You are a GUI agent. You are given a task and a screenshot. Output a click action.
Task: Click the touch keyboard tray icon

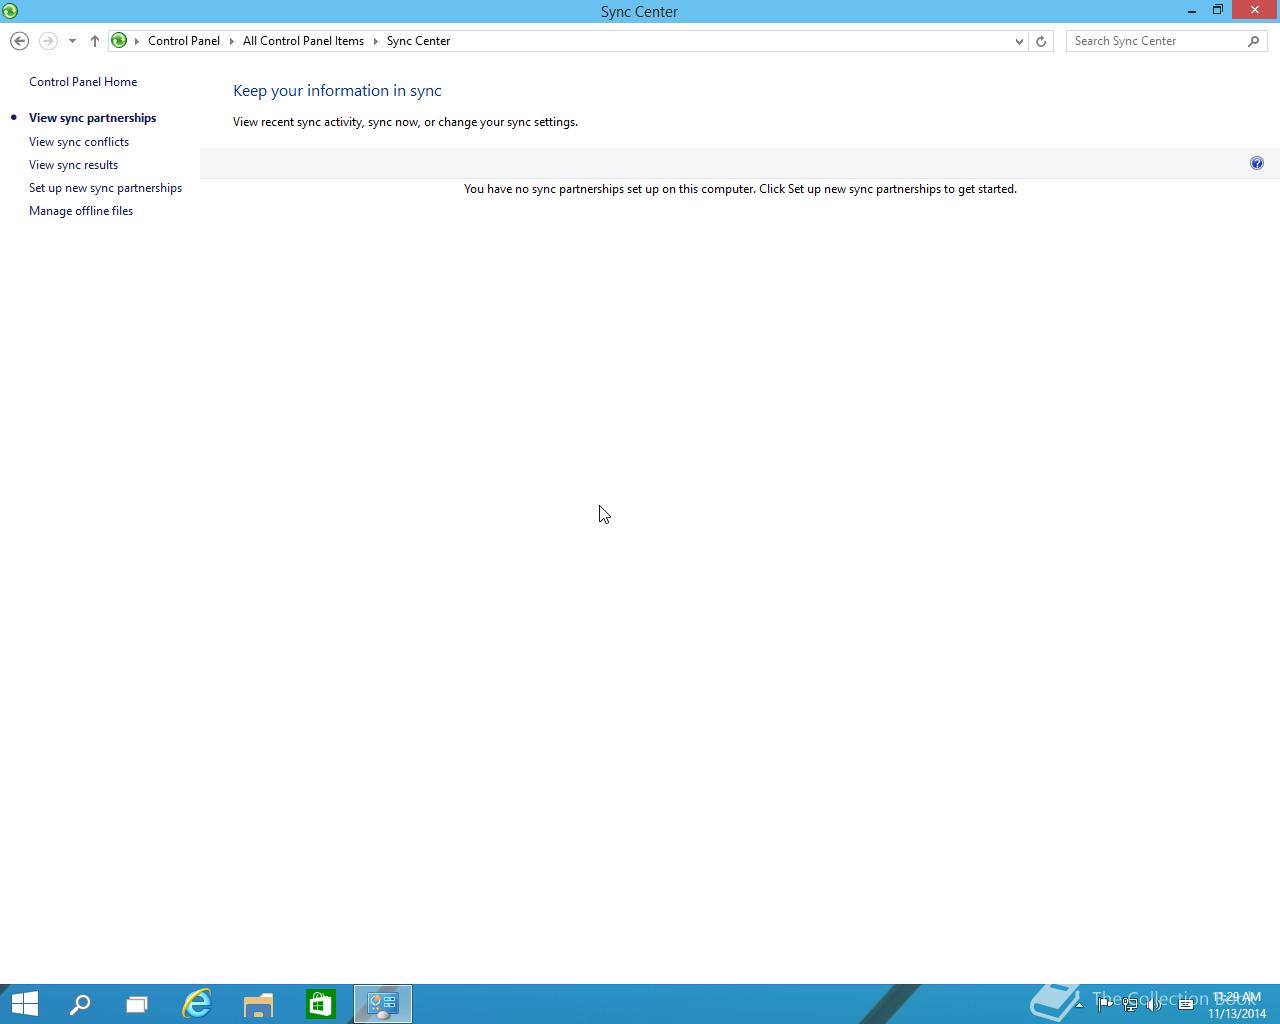(x=1186, y=1005)
